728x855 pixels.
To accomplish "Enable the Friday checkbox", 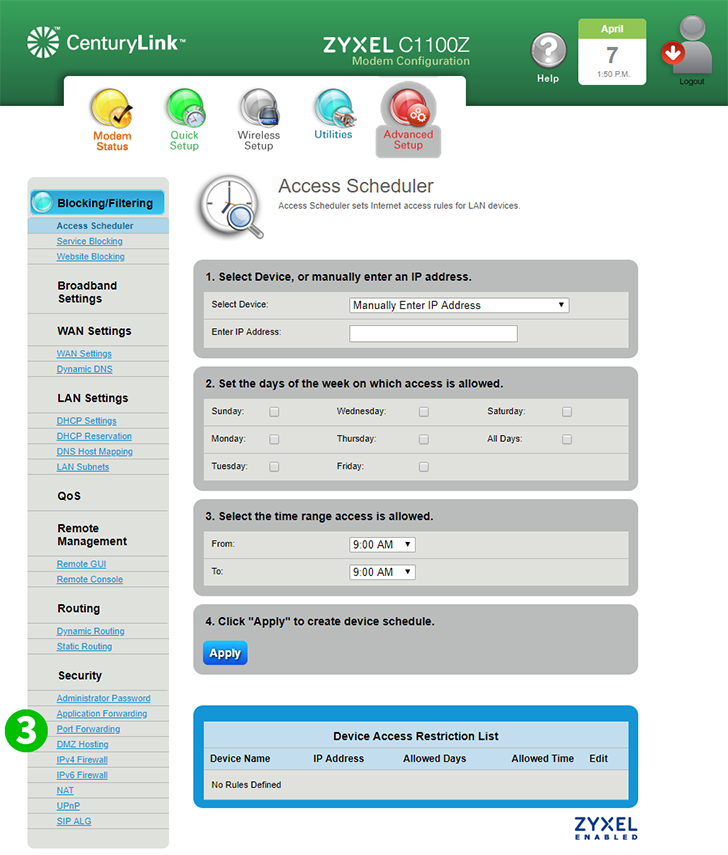I will click(424, 467).
